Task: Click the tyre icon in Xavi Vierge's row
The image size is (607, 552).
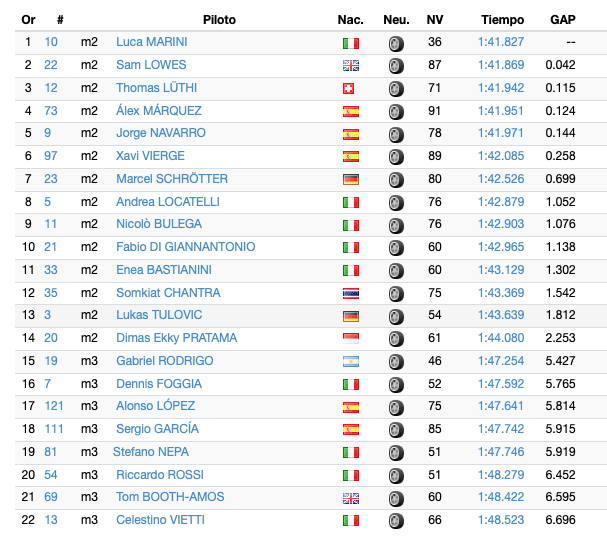Action: click(396, 157)
